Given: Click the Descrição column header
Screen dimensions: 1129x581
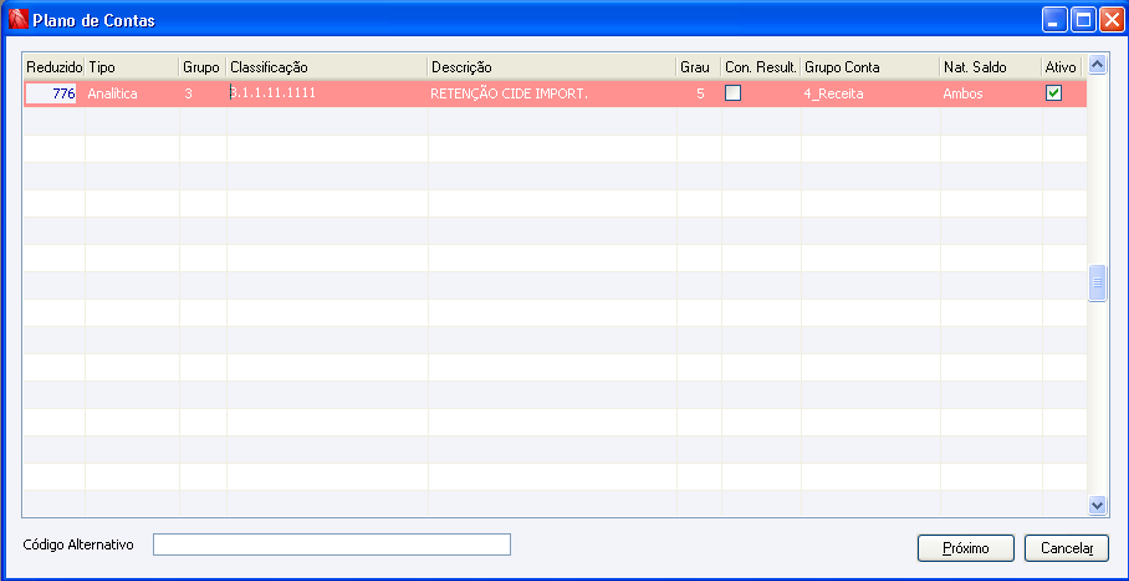Looking at the screenshot, I should 552,67.
